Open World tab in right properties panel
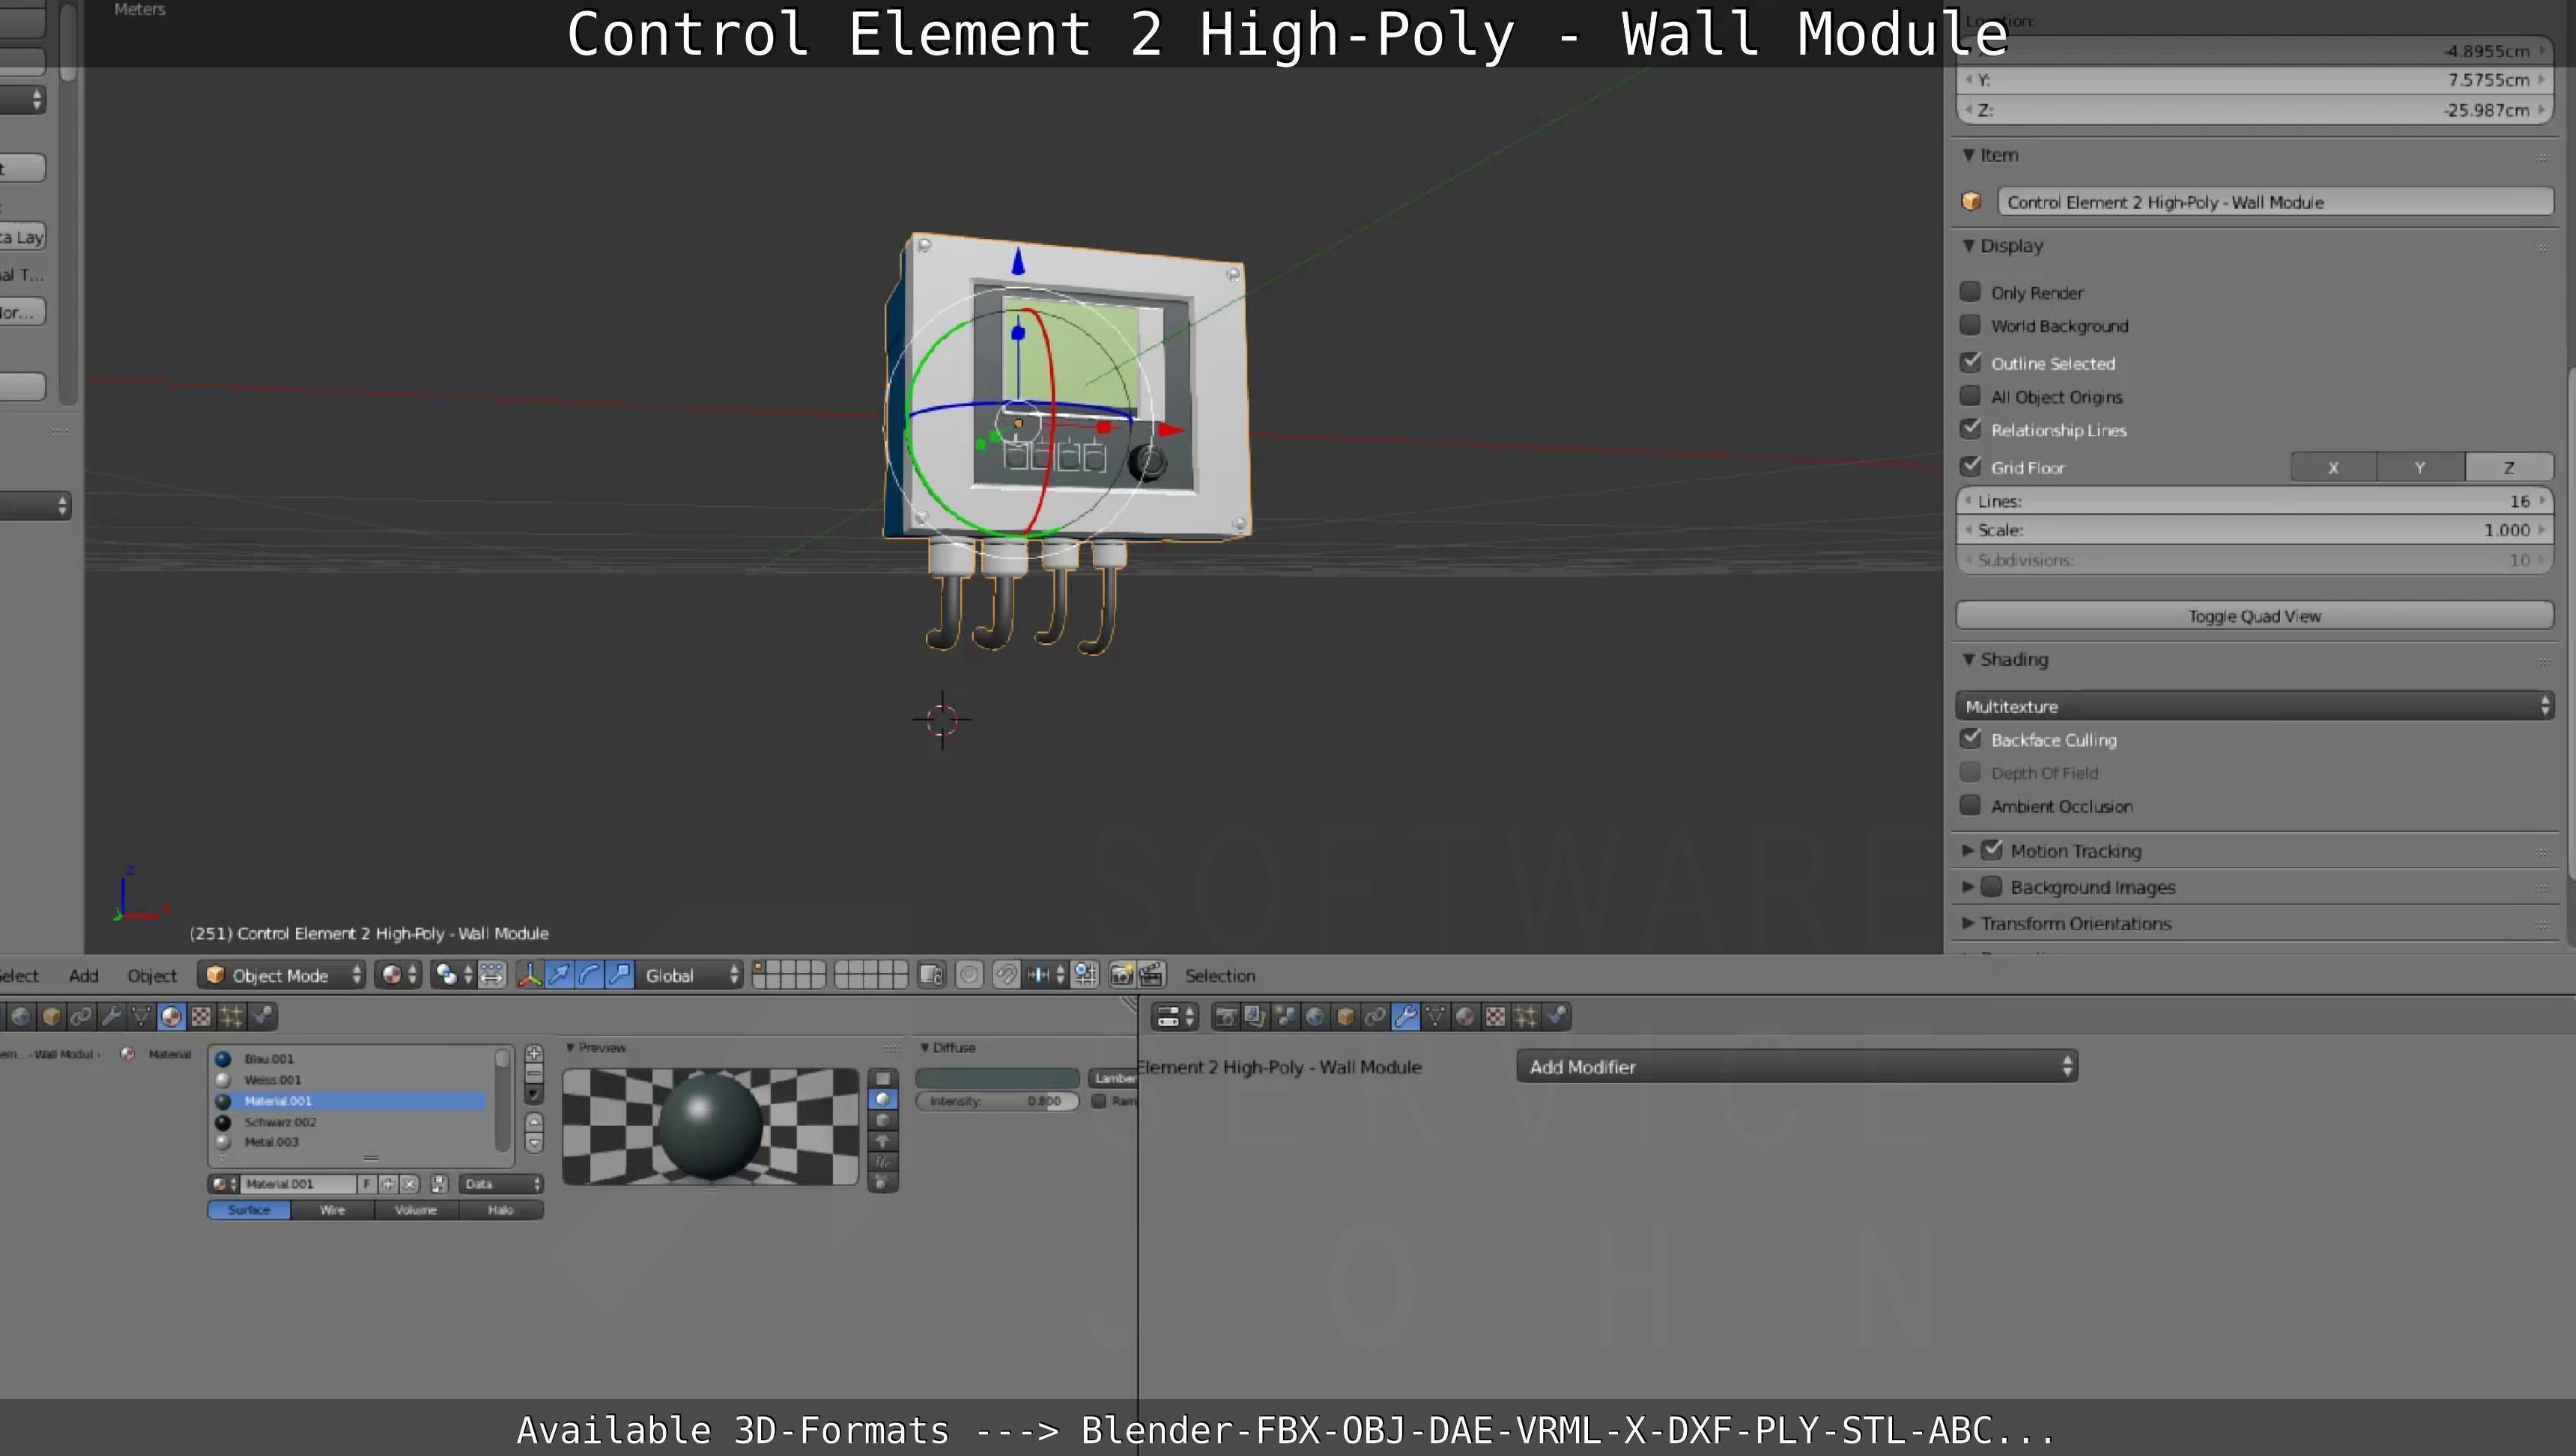2576x1456 pixels. point(1315,1017)
